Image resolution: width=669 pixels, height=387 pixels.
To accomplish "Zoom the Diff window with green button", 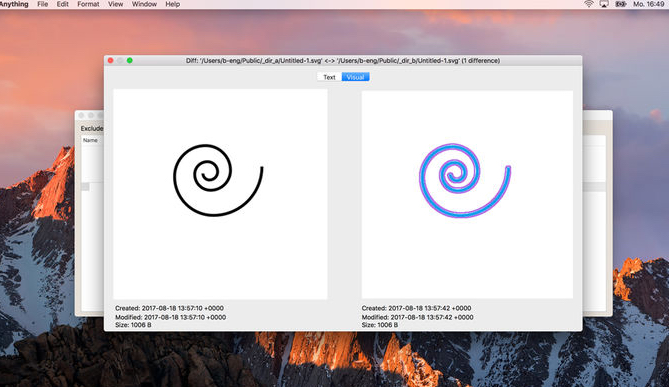I will click(130, 61).
